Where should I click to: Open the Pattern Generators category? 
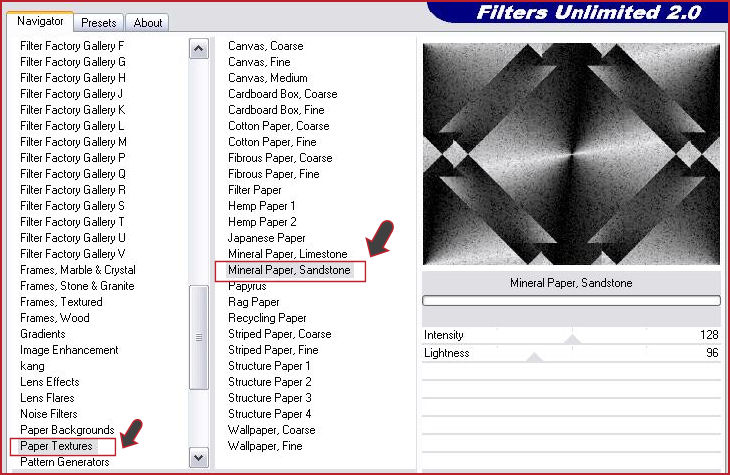pos(65,462)
